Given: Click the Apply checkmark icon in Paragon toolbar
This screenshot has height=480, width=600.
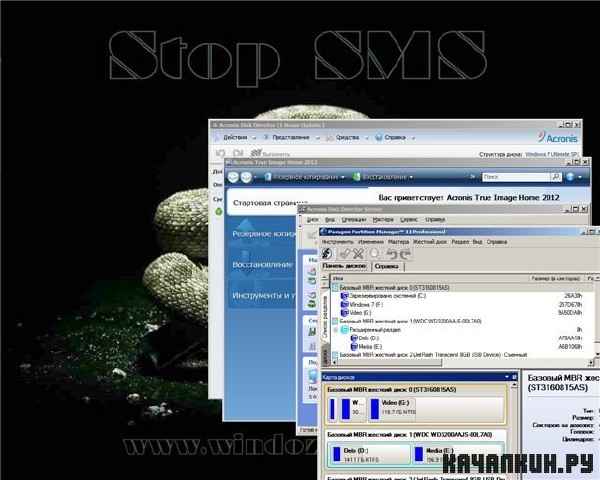Looking at the screenshot, I should coord(346,253).
